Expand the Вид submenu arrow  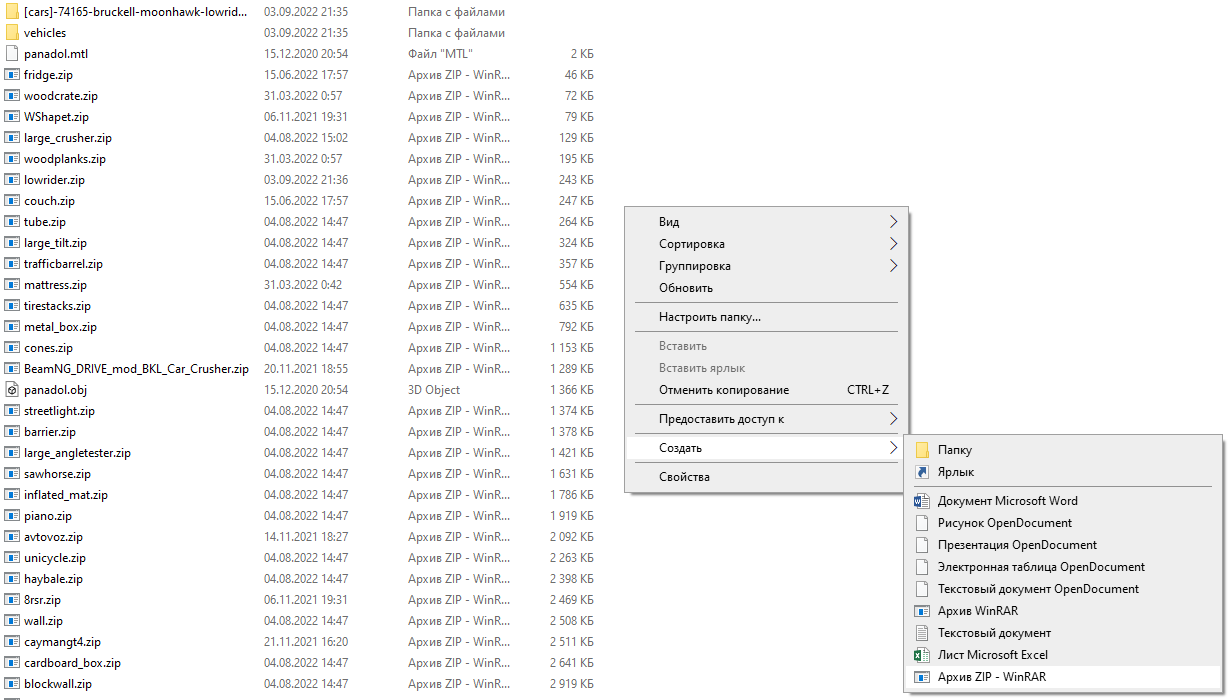(x=893, y=222)
